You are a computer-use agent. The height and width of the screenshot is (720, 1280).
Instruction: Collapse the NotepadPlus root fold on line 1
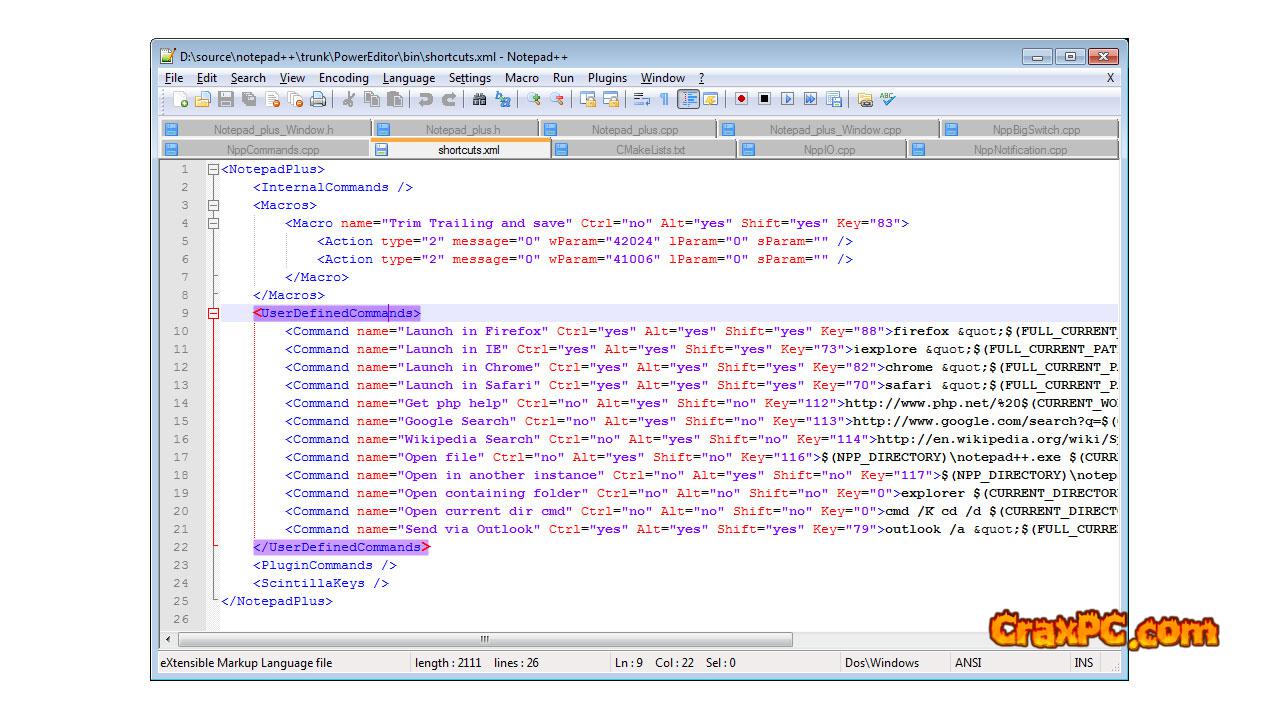pos(213,170)
